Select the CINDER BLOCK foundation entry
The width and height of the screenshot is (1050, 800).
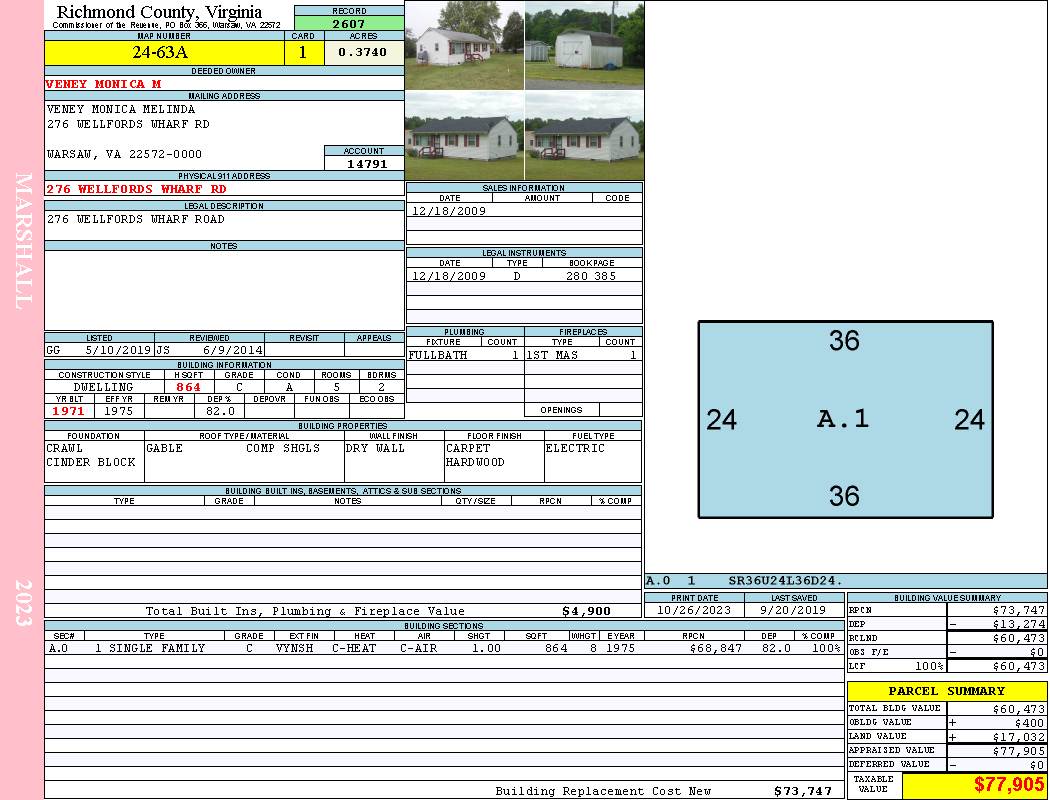tap(90, 462)
